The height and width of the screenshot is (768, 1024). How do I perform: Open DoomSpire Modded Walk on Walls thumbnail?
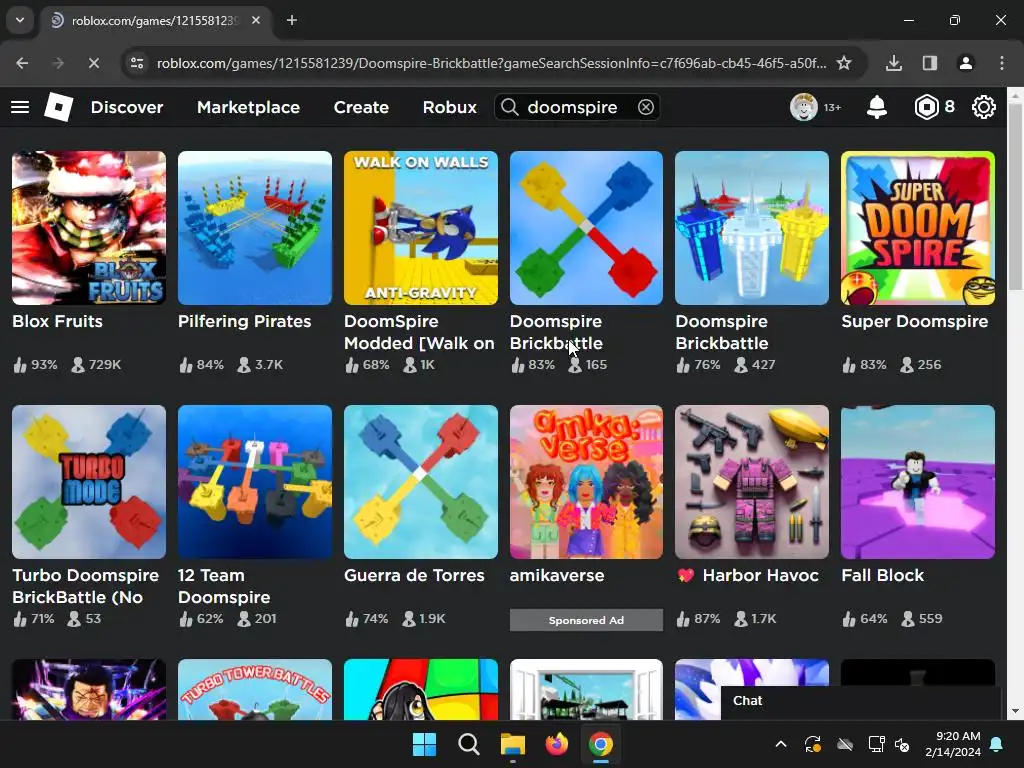421,228
